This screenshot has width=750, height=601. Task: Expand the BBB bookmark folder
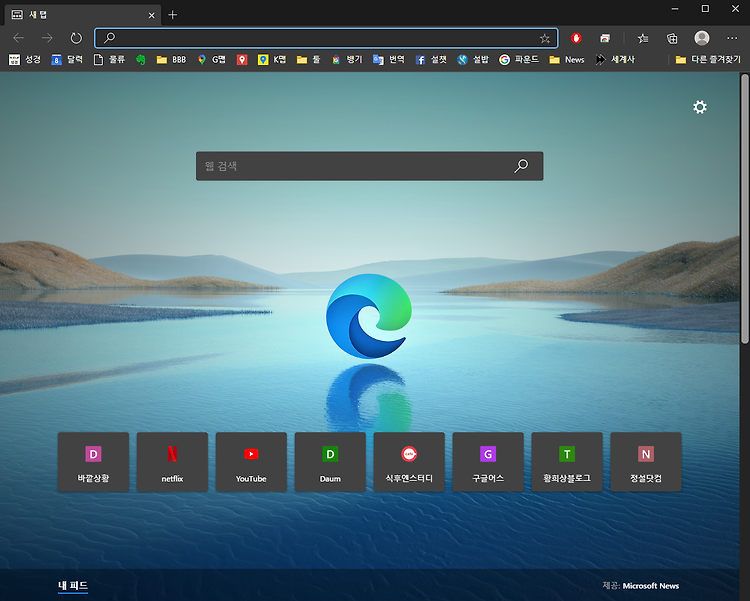click(x=171, y=59)
